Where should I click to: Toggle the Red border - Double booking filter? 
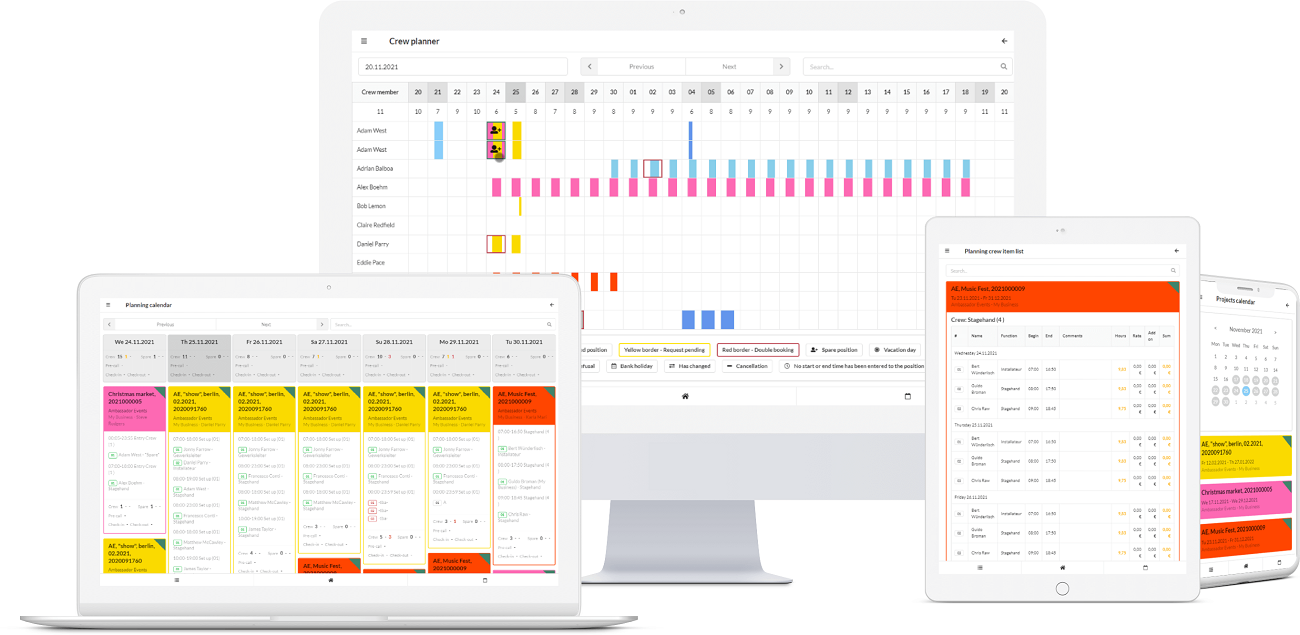tap(759, 349)
